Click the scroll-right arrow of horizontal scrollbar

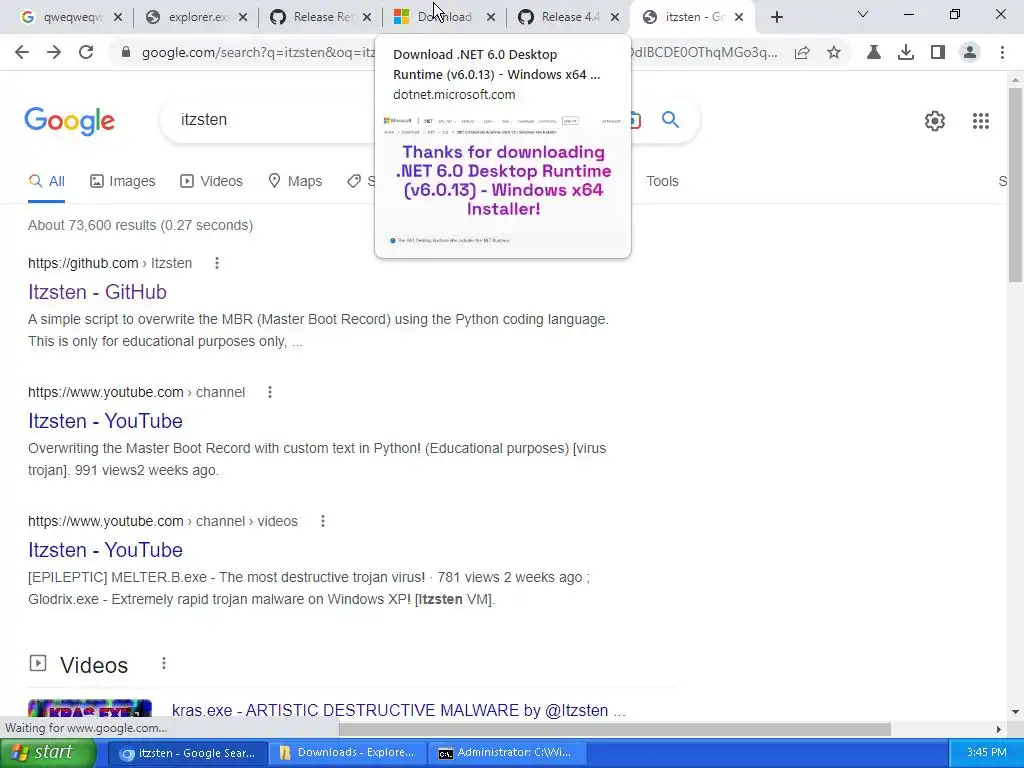click(x=999, y=729)
